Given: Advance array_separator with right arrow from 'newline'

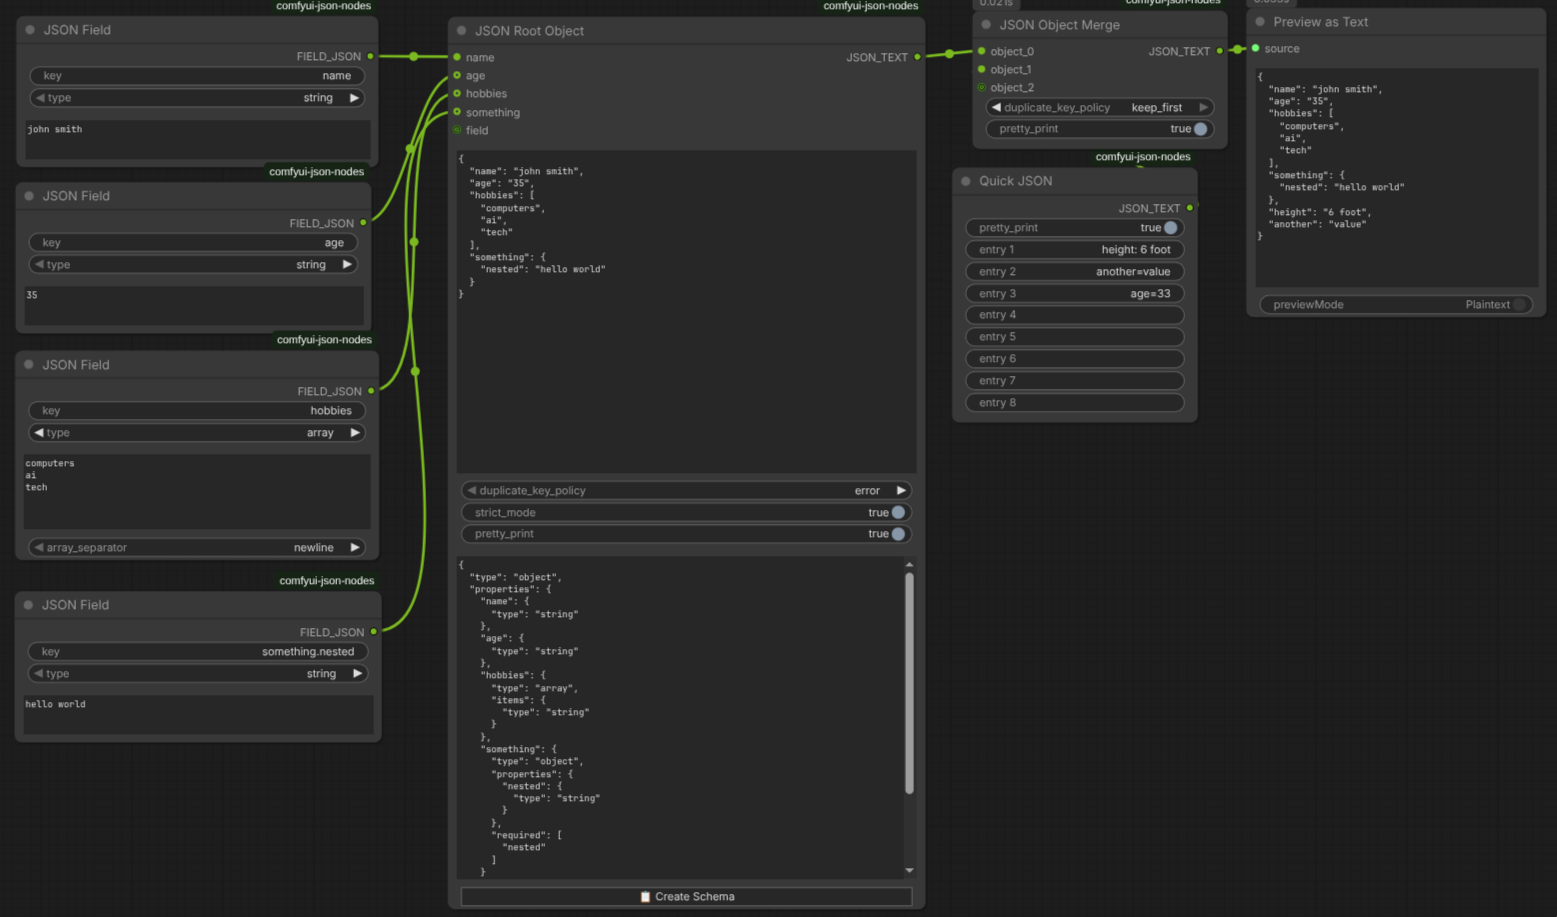Looking at the screenshot, I should tap(354, 548).
